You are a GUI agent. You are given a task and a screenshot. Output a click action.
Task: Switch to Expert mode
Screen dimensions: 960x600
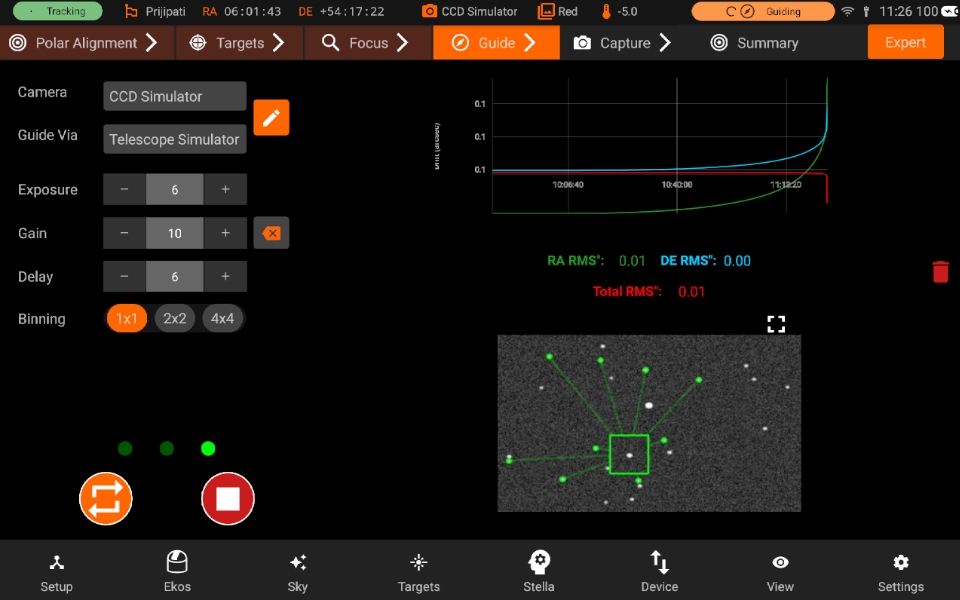(x=905, y=42)
